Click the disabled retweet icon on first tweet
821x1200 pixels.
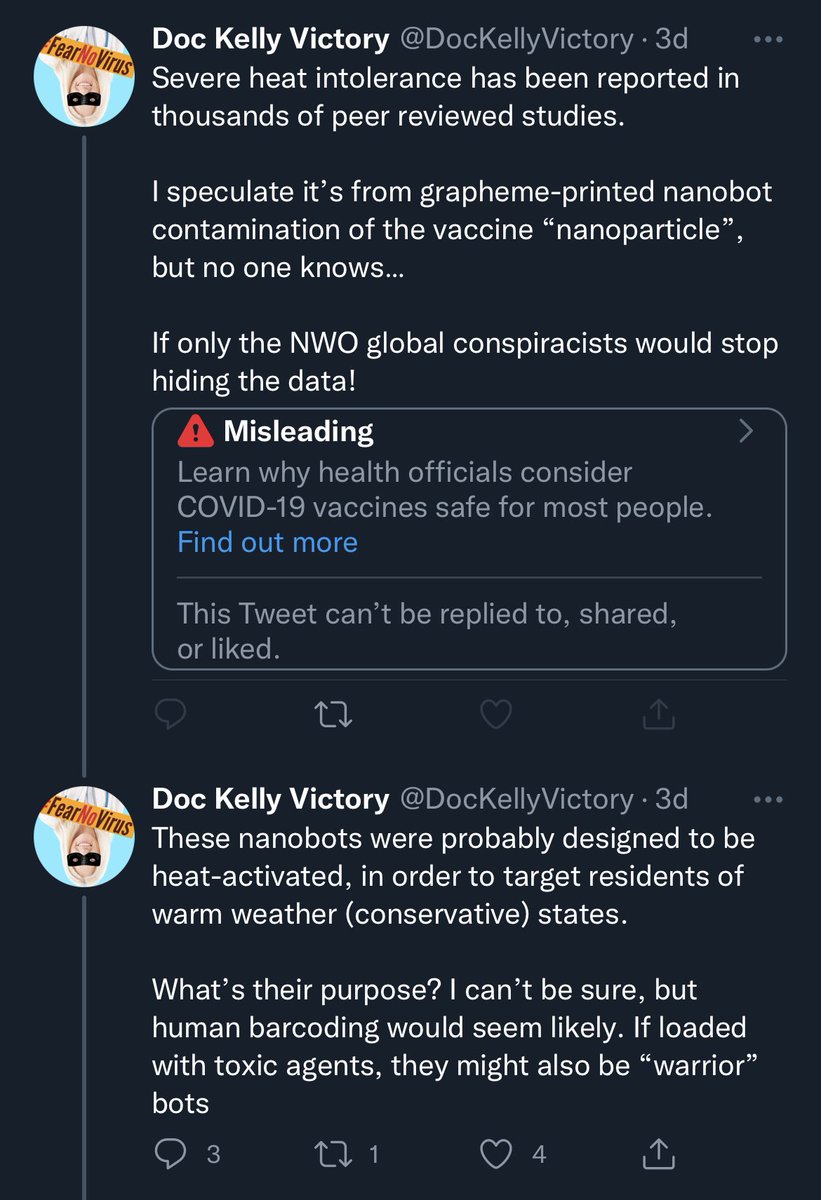point(331,713)
